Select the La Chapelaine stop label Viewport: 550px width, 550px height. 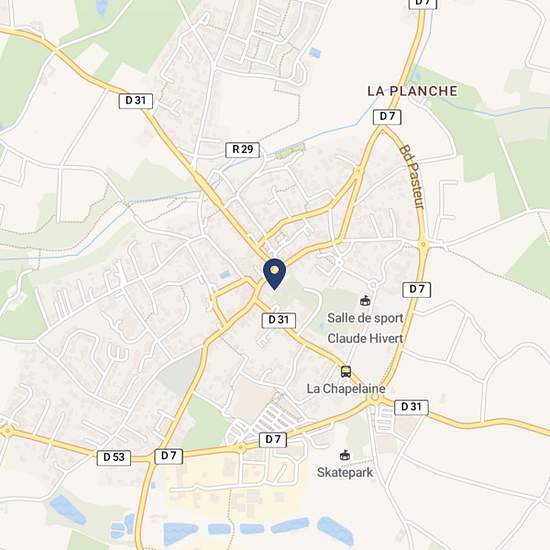pyautogui.click(x=346, y=389)
